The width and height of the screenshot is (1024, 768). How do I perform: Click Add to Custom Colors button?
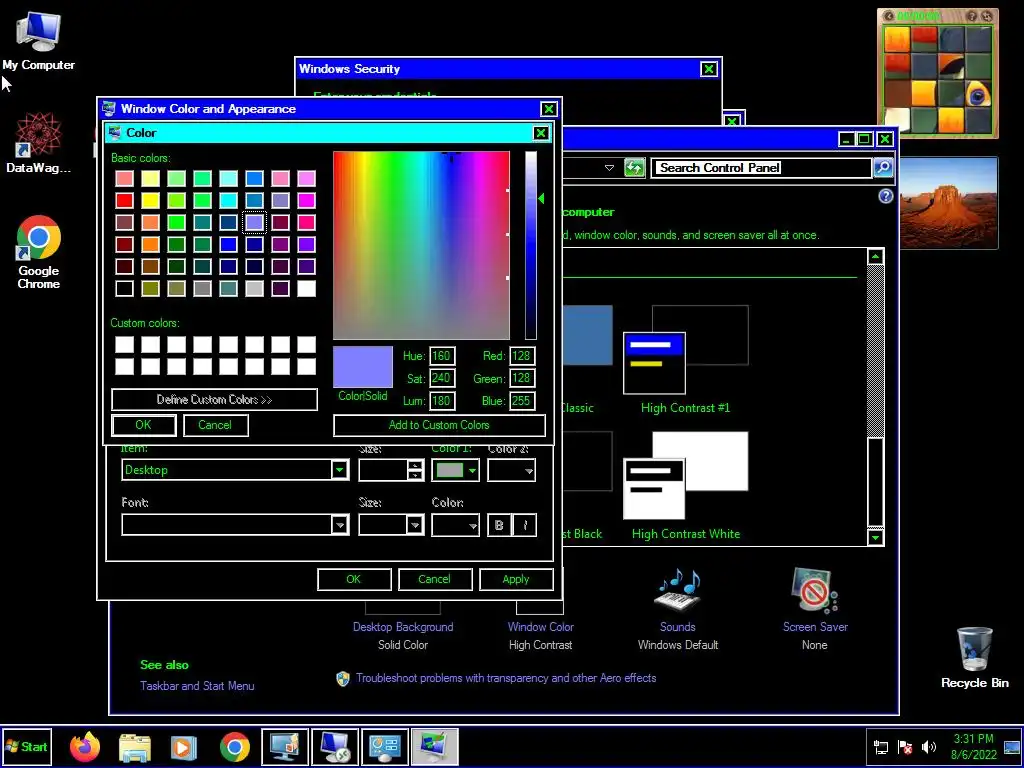click(439, 425)
